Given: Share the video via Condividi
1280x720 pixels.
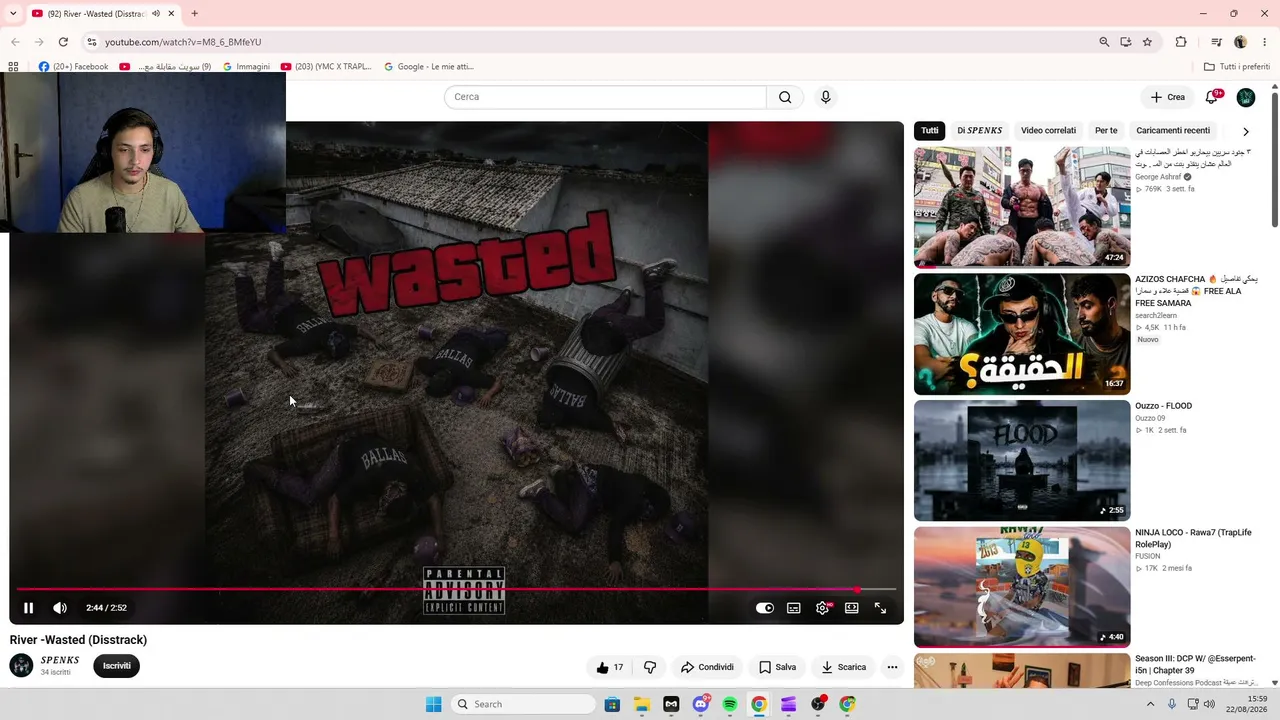Looking at the screenshot, I should tap(708, 667).
